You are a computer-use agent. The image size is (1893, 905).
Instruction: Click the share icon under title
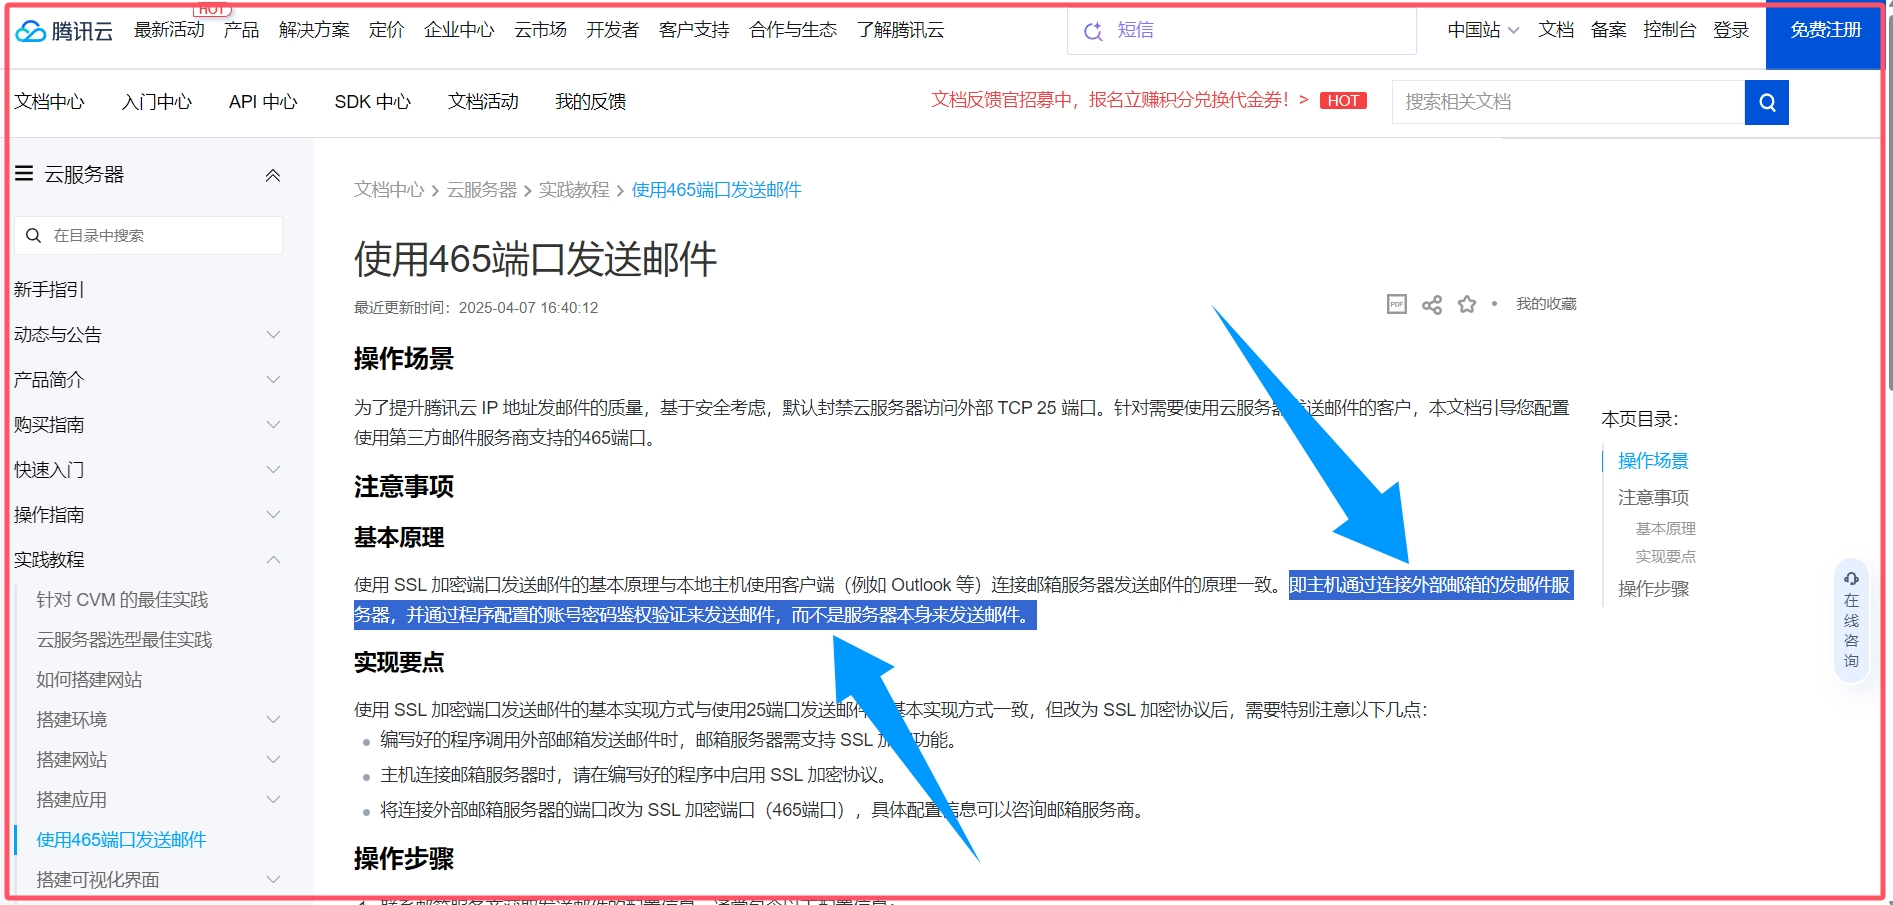point(1432,304)
